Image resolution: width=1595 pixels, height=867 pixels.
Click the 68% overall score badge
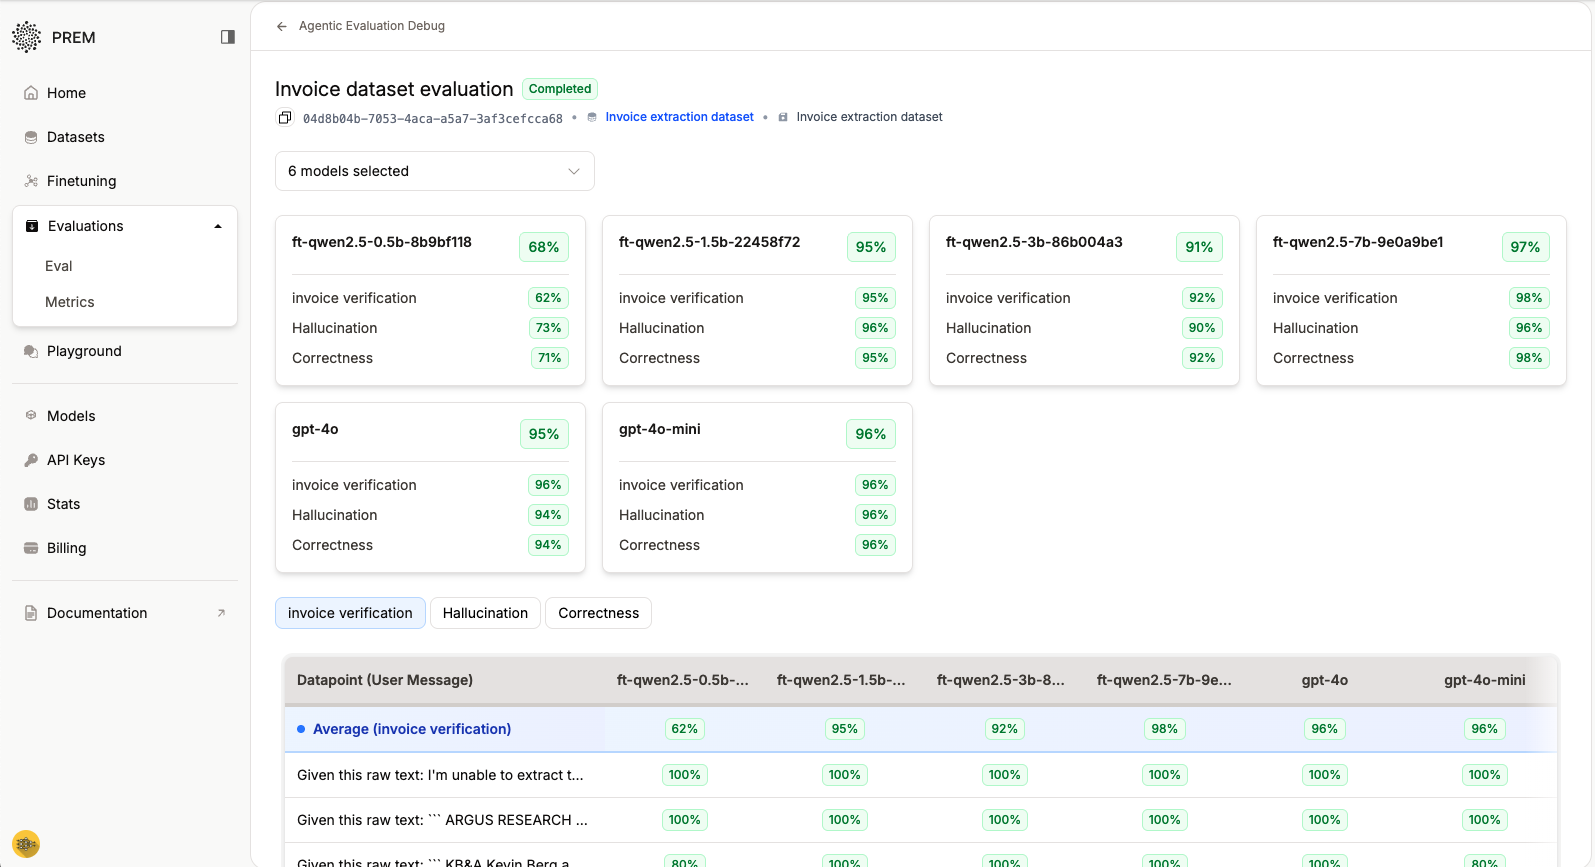coord(544,247)
